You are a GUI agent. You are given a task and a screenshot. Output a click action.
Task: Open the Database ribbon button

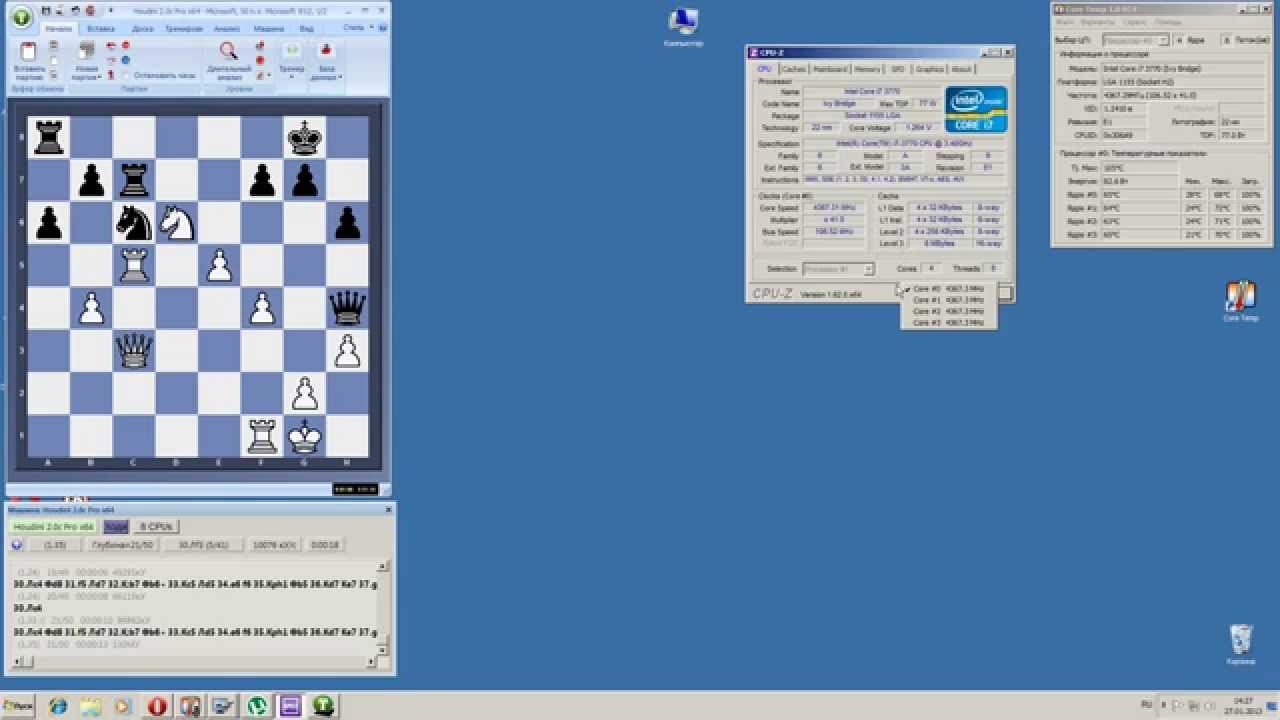tap(325, 60)
